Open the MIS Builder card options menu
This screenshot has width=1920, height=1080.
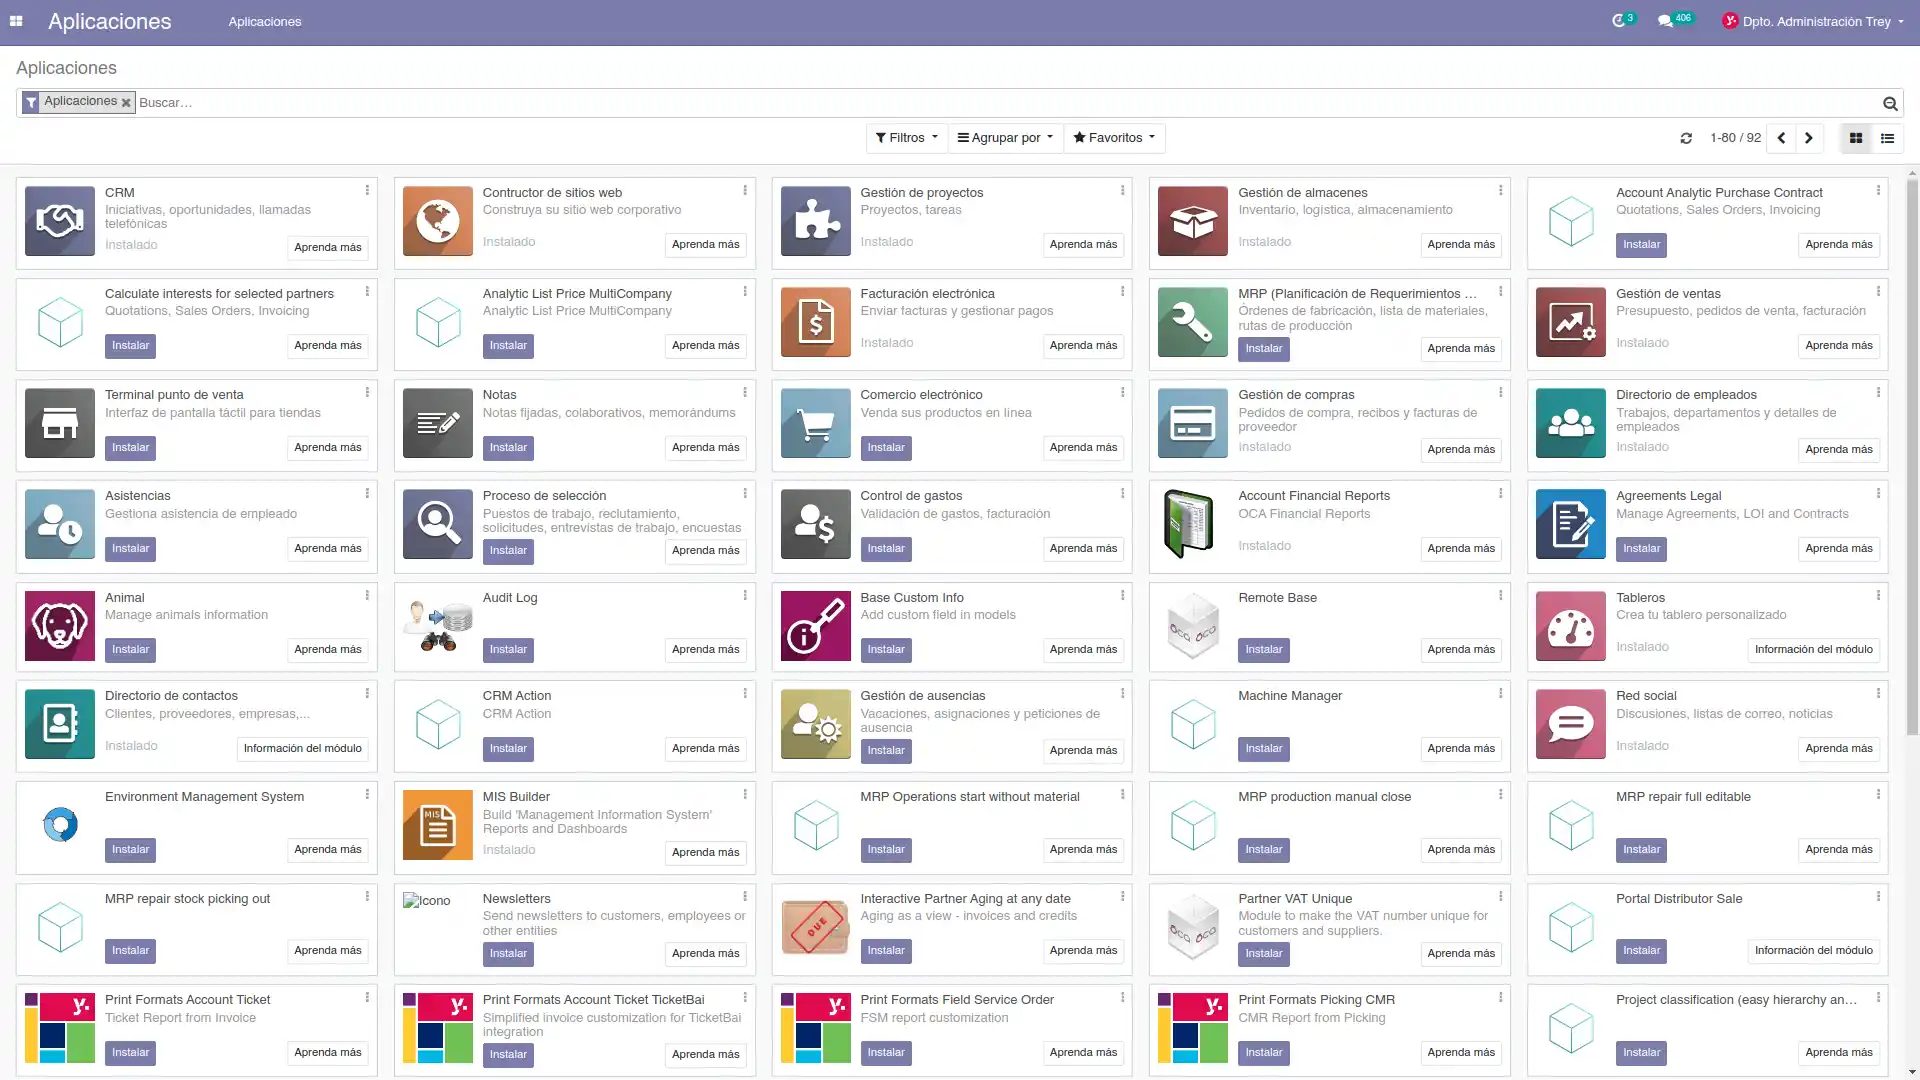(x=745, y=794)
